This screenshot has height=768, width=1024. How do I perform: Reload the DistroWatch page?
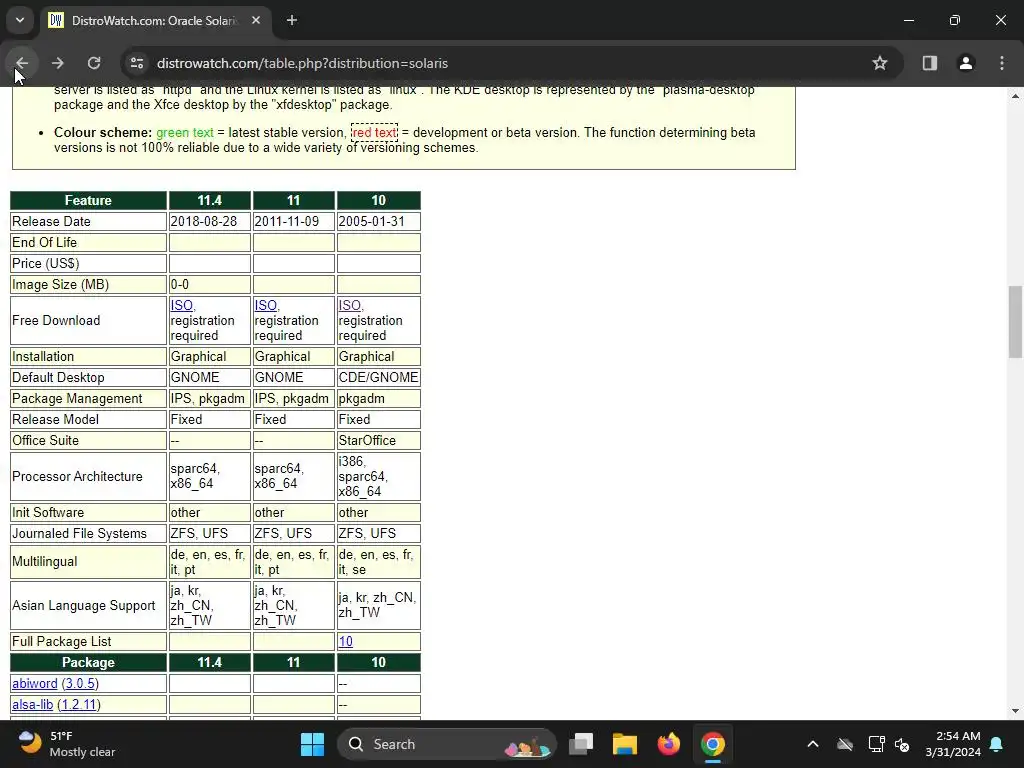(94, 63)
